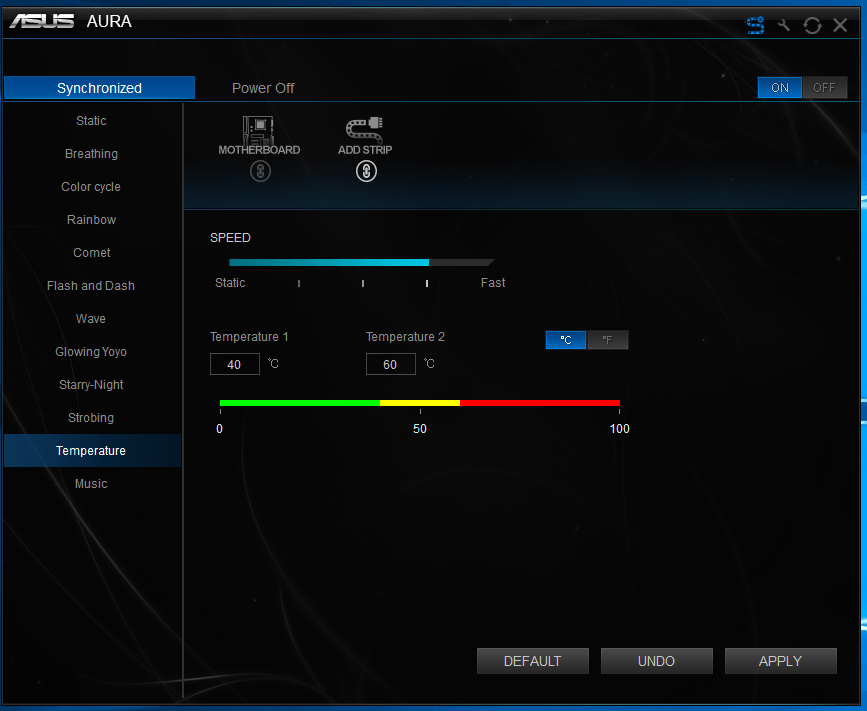Click the yellow section of temperature bar

click(x=420, y=403)
